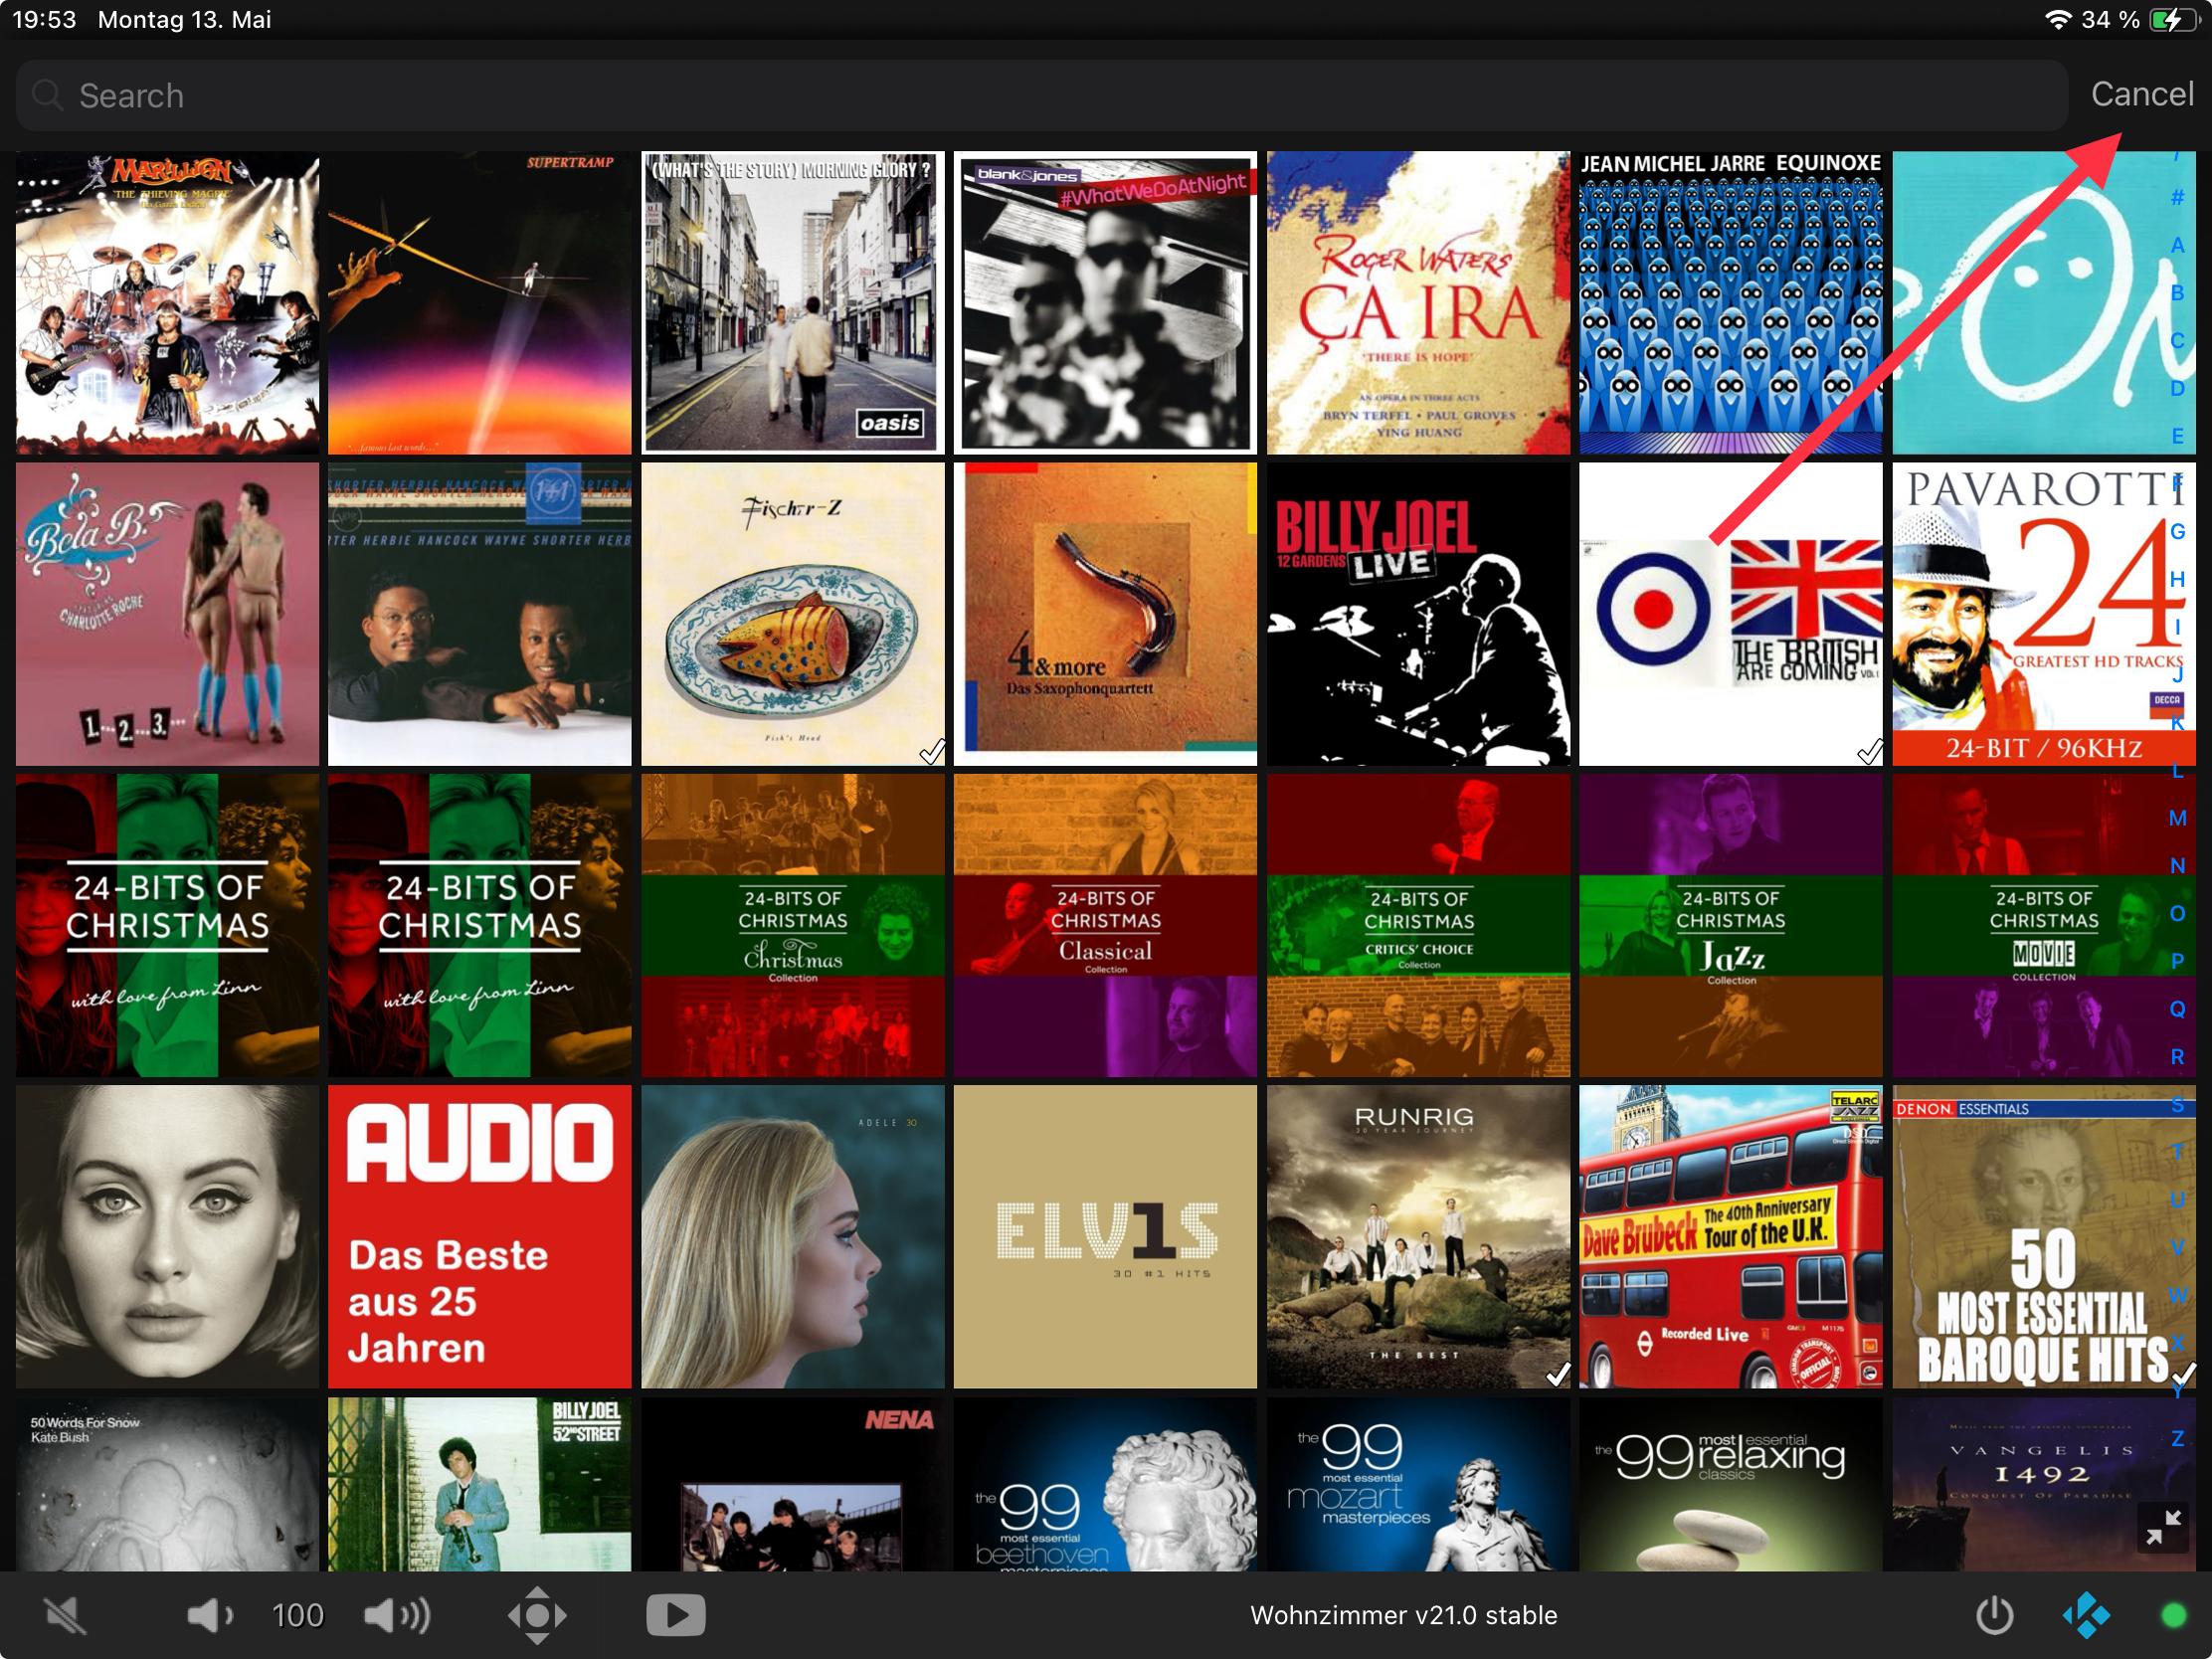Open Adele 30 album

pos(793,1237)
